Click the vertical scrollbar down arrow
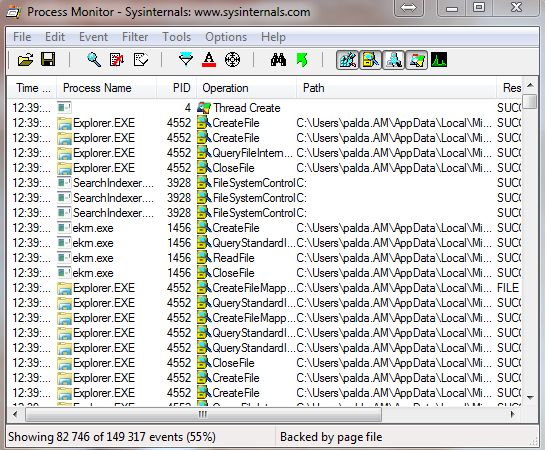 tap(530, 398)
